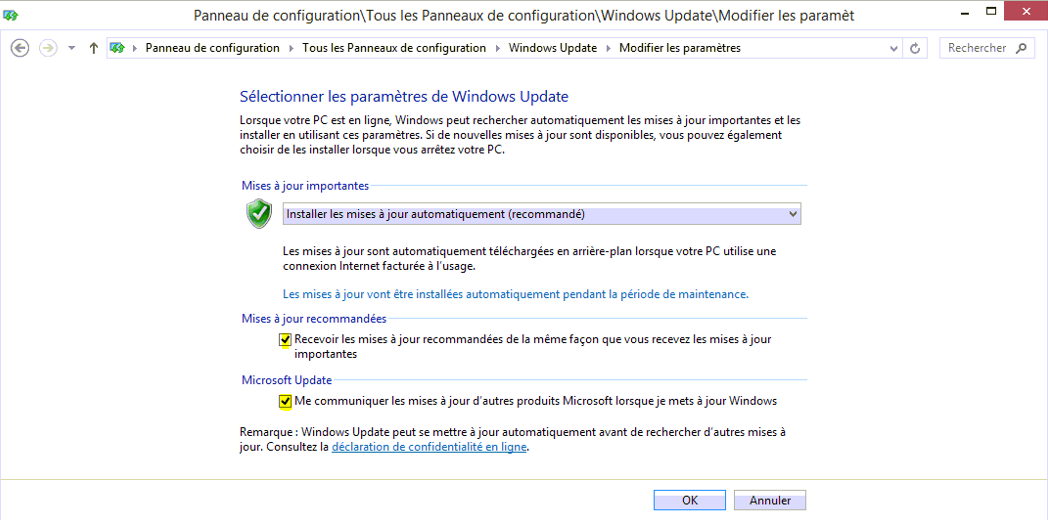The image size is (1048, 520).
Task: Click the Annuler button
Action: (770, 500)
